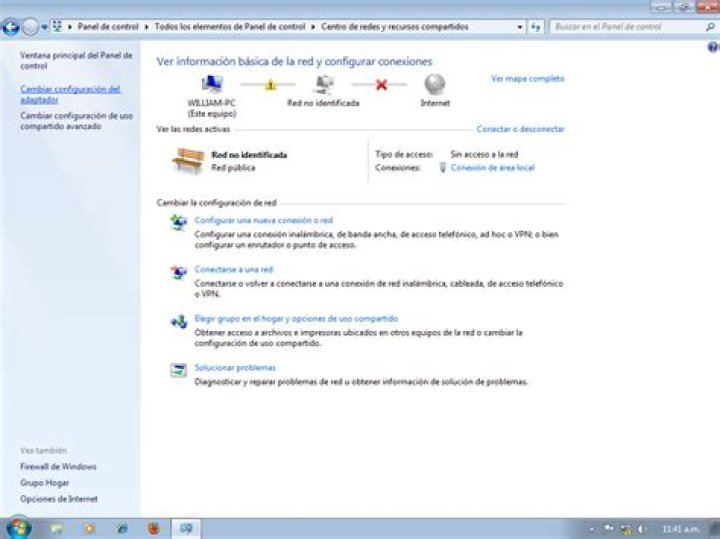Open the address bar history dropdown
This screenshot has height=539, width=720.
[x=519, y=27]
